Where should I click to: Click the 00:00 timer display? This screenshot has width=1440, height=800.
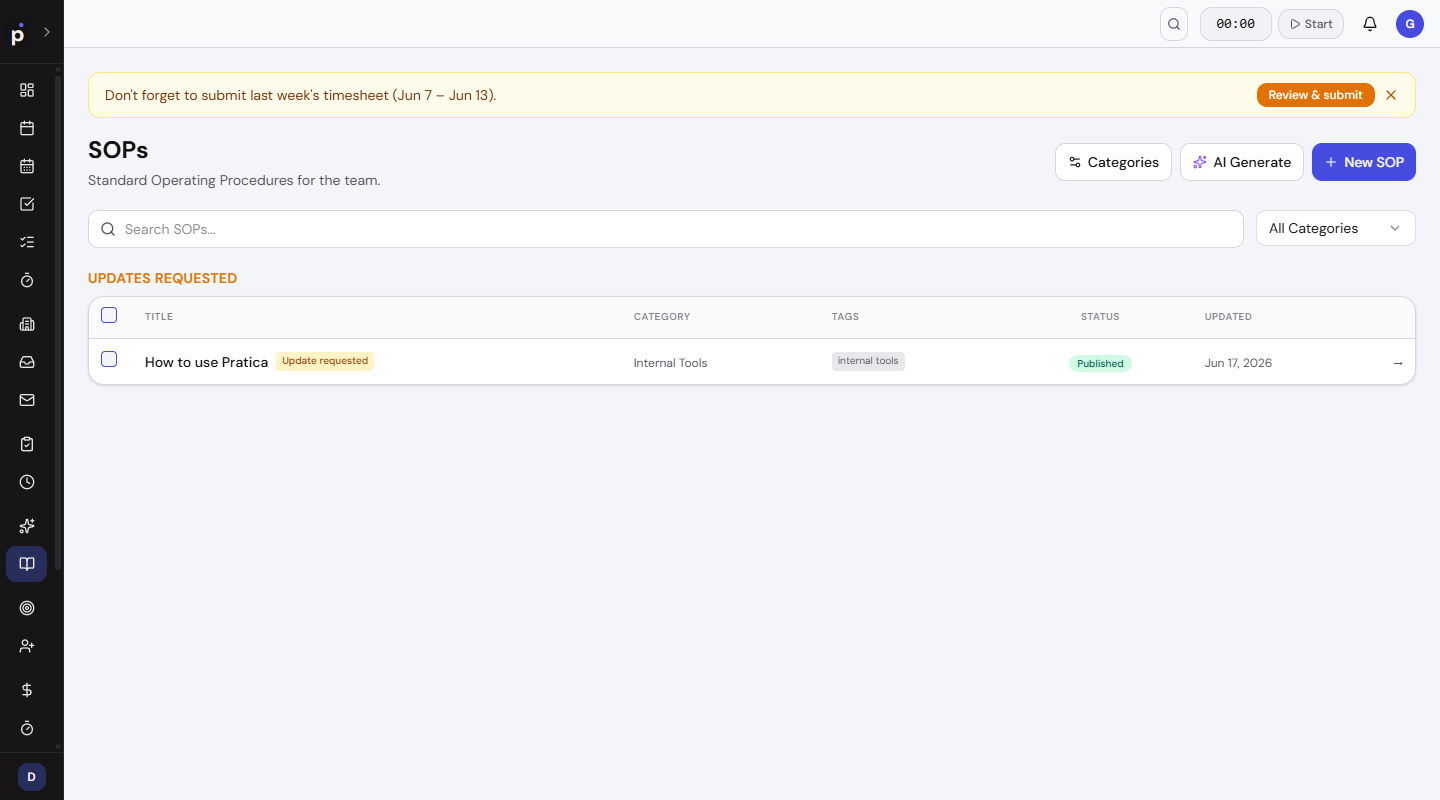[x=1236, y=24]
